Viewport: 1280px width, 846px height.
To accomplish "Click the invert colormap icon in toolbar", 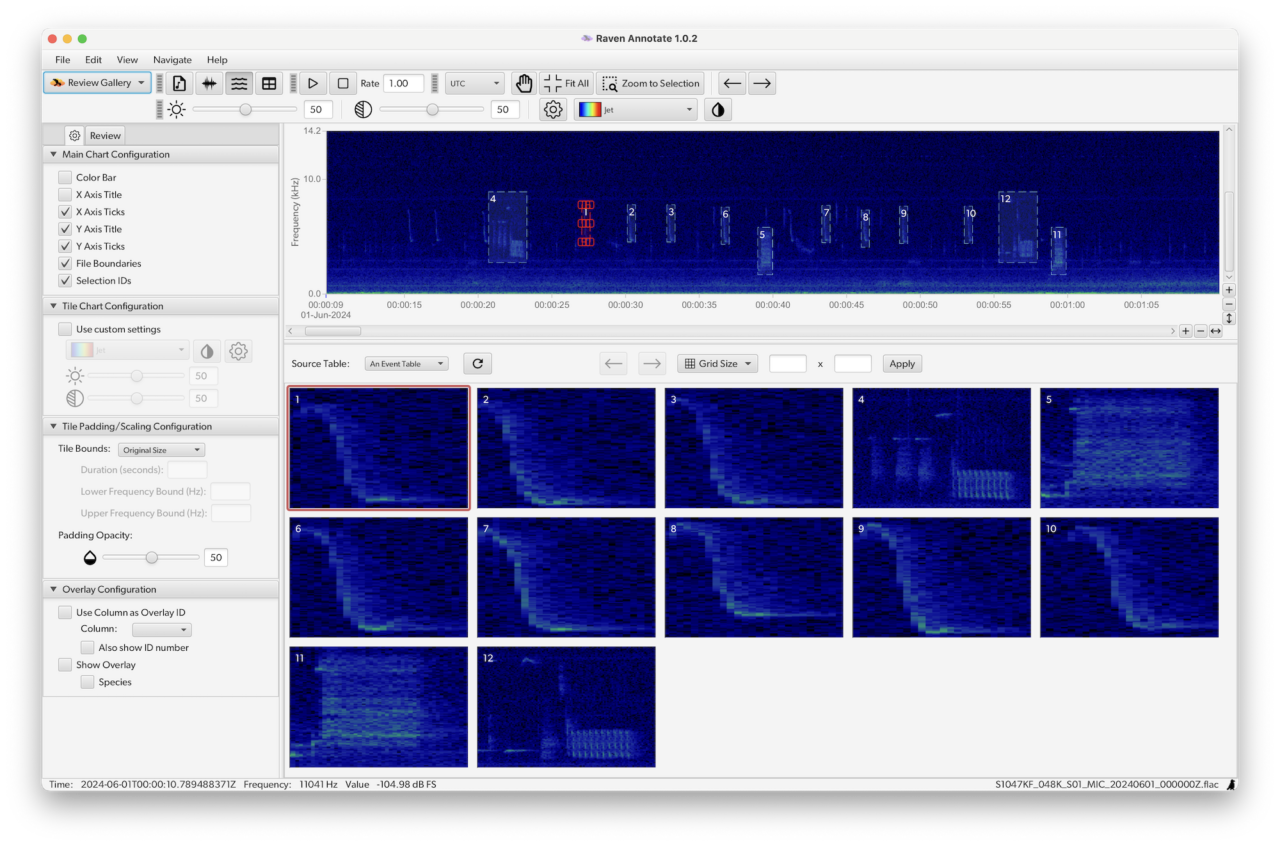I will pos(717,110).
